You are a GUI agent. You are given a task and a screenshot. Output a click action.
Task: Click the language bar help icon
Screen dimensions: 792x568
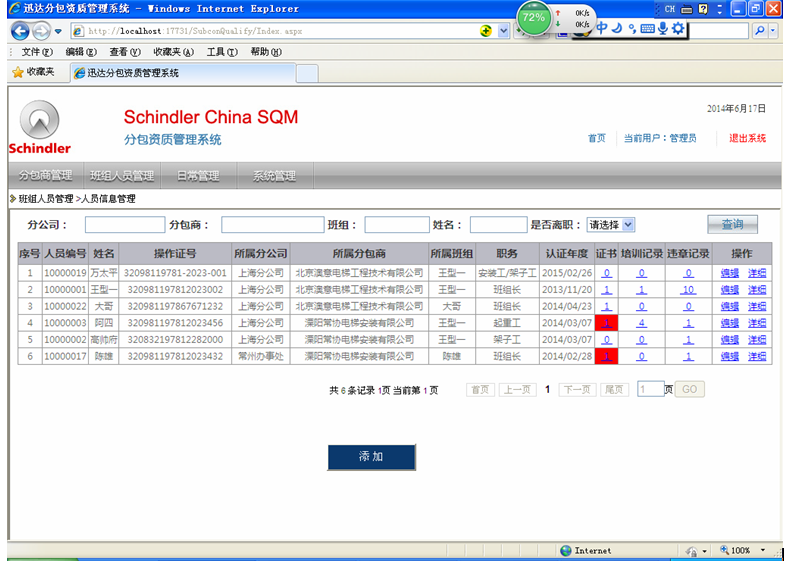[703, 9]
